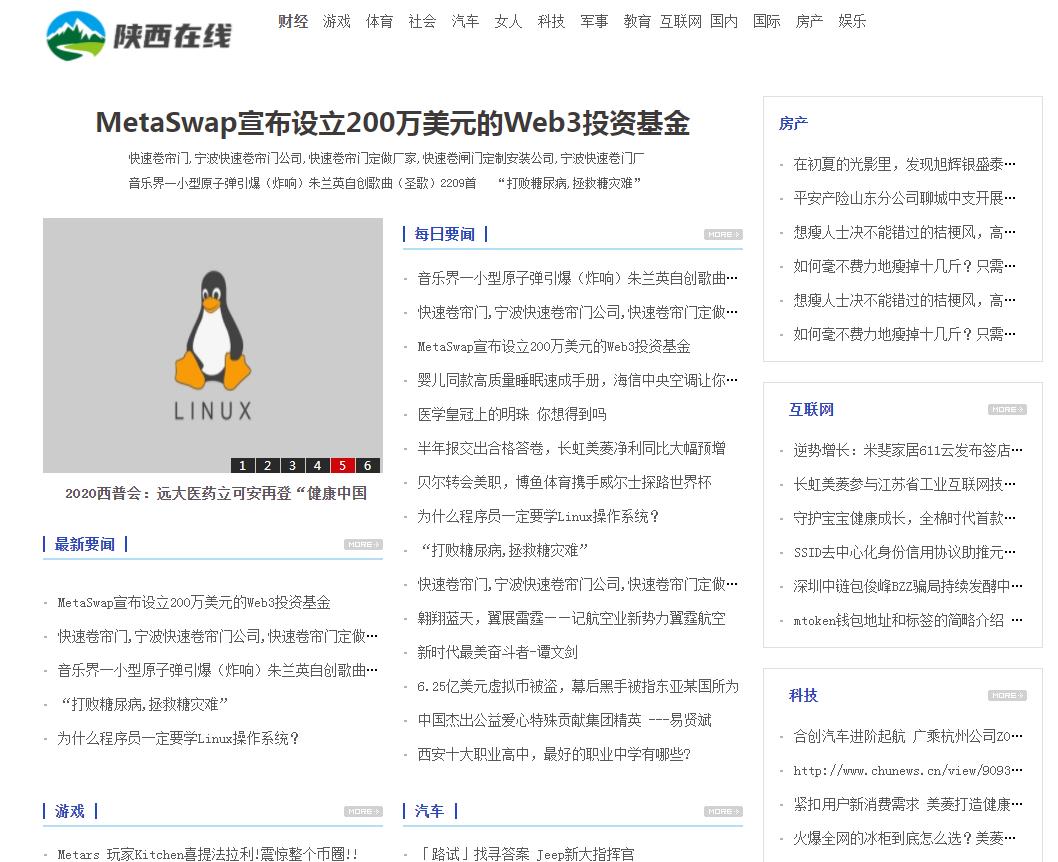Click MORE icon in 游戏 section header
This screenshot has width=1058, height=862.
363,811
